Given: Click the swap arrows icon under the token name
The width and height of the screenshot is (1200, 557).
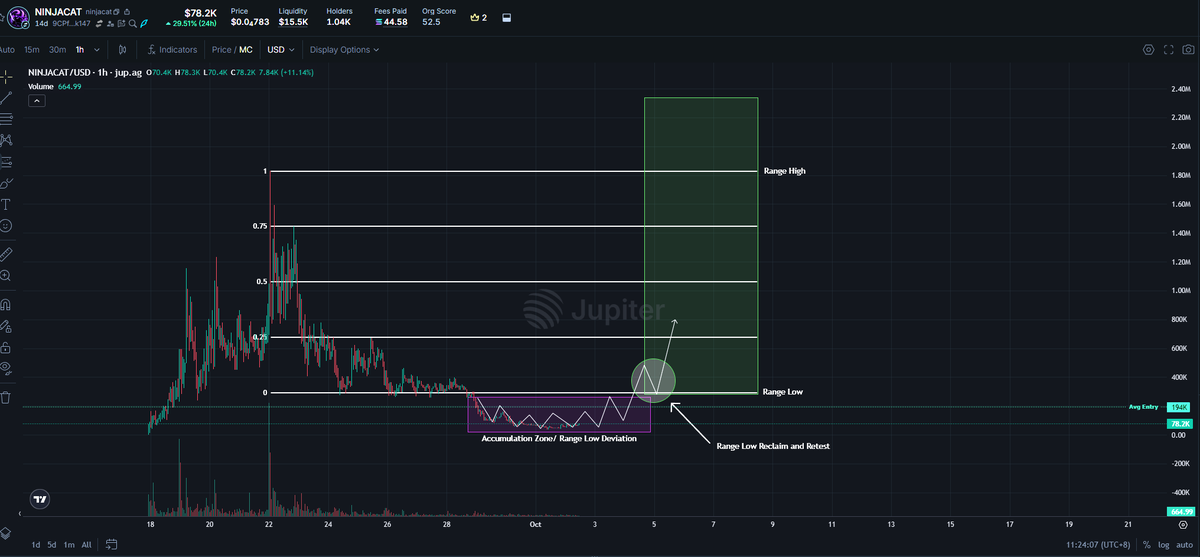Looking at the screenshot, I should pos(99,24).
